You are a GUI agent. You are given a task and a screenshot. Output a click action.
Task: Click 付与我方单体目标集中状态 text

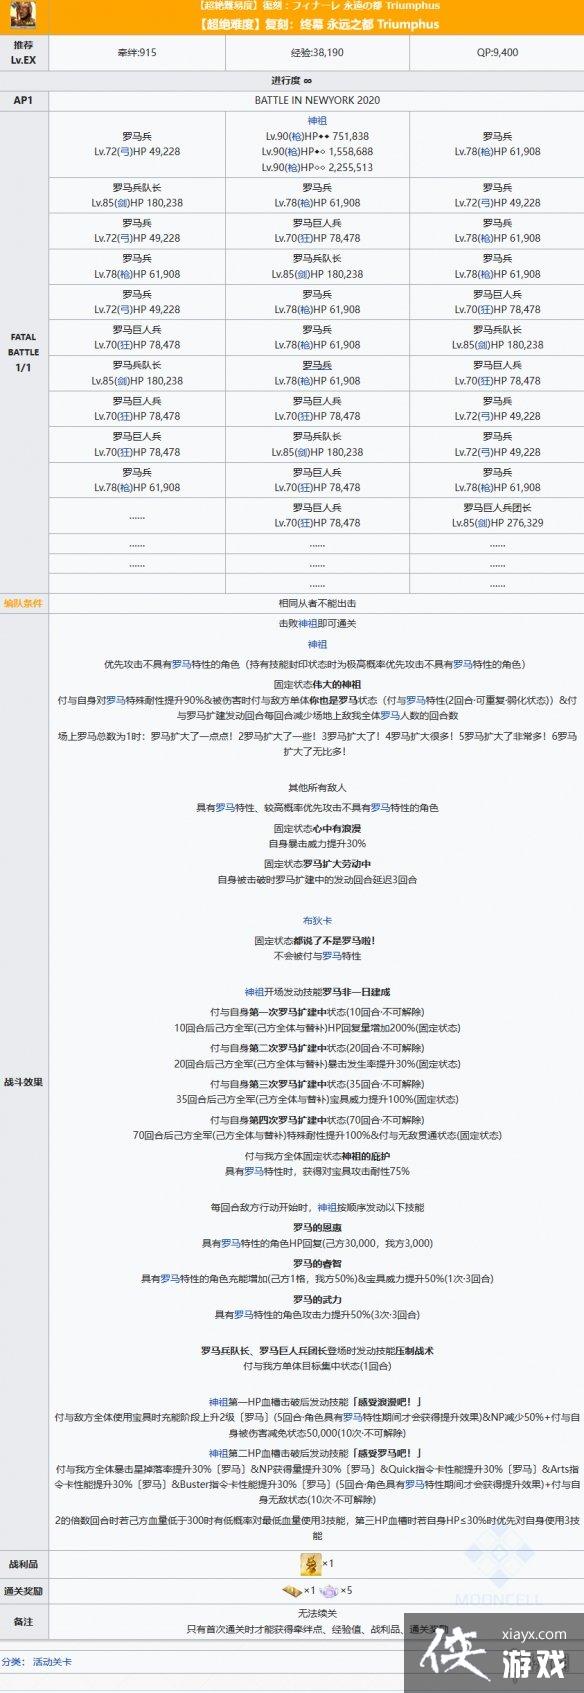point(317,1366)
